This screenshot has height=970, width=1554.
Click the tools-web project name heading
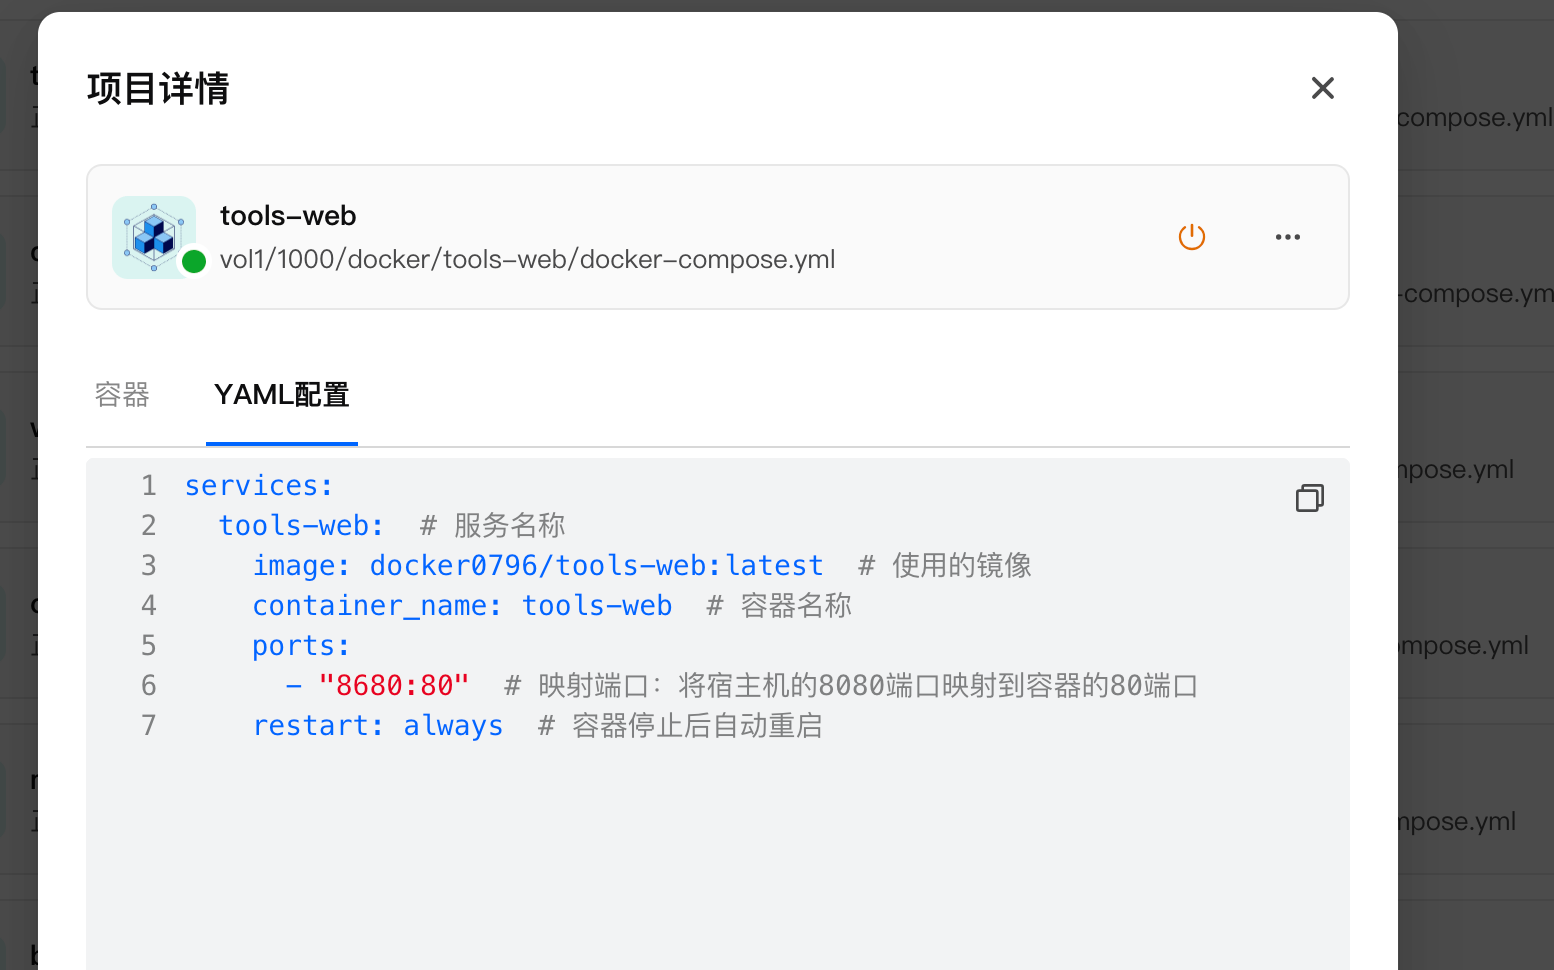(x=288, y=216)
